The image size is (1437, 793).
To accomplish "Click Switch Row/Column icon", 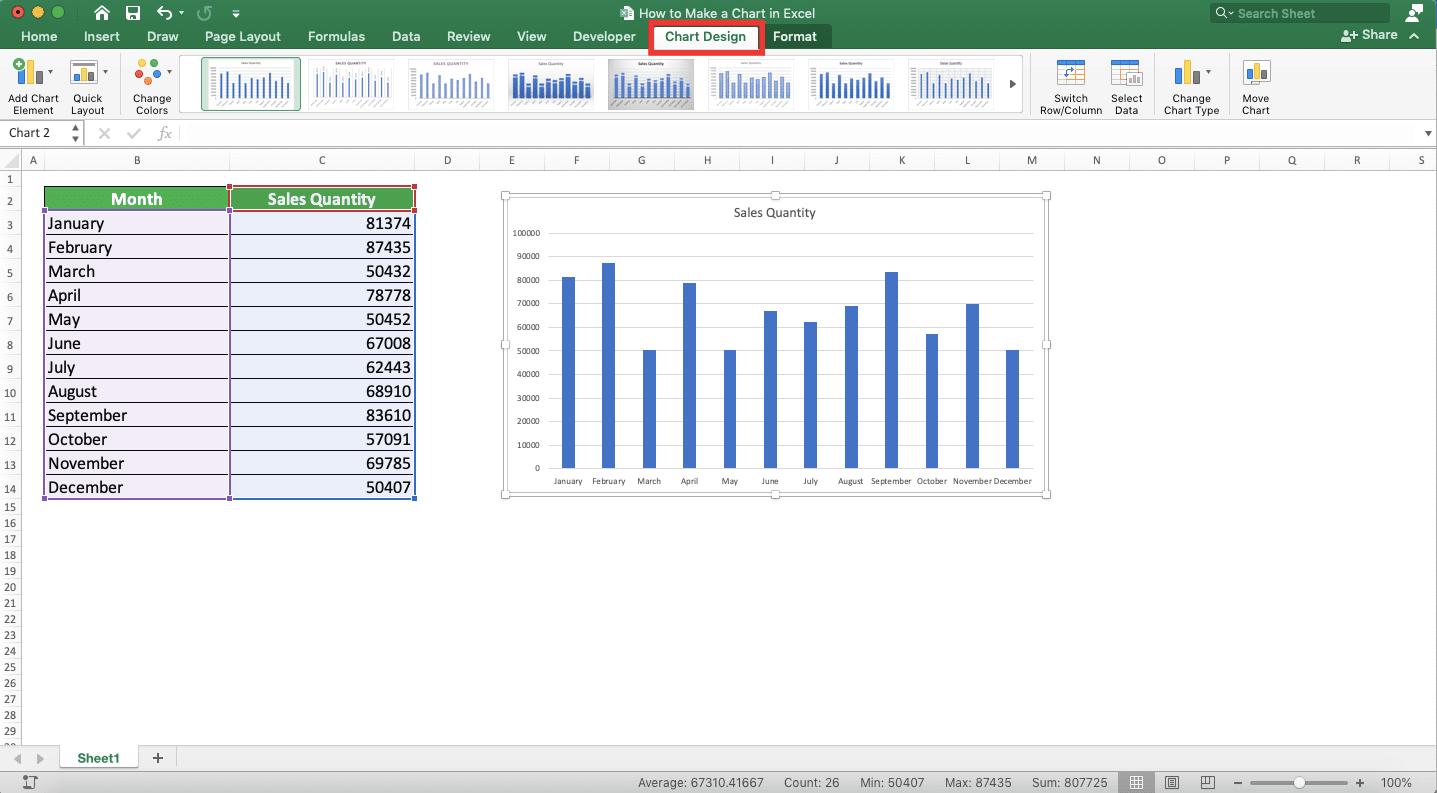I will (1070, 73).
